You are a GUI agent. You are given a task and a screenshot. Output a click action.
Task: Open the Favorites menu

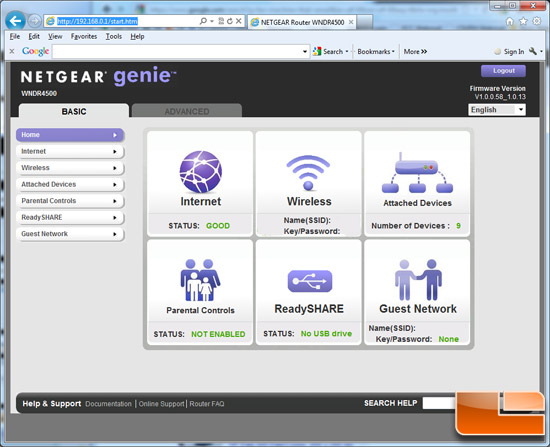pos(84,36)
